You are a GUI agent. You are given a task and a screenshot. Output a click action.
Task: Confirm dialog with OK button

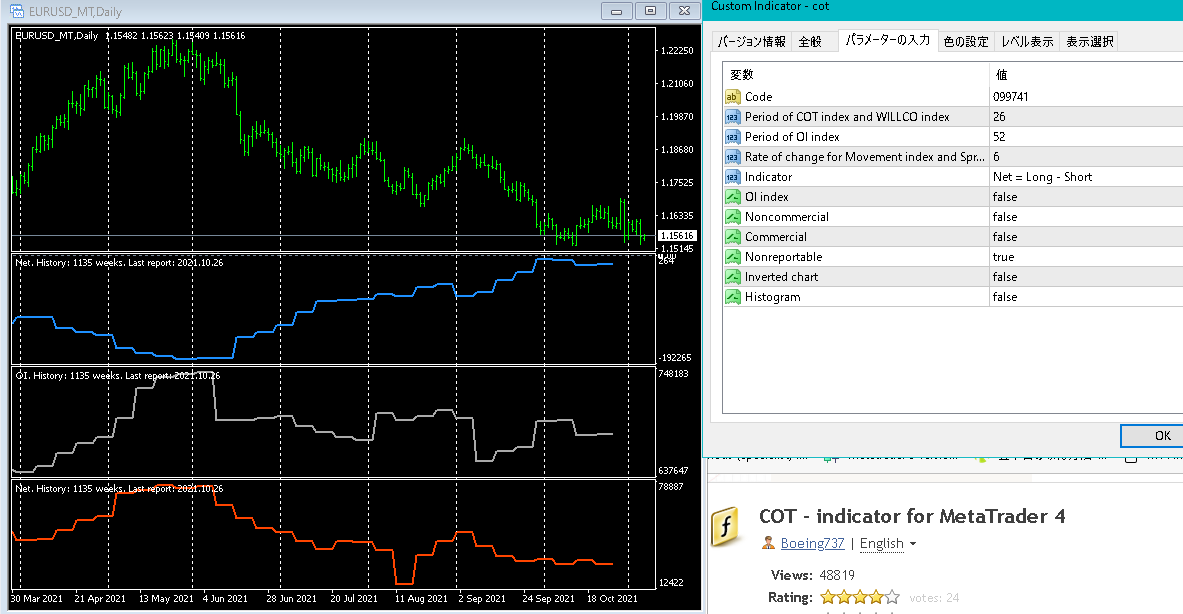click(x=1153, y=435)
